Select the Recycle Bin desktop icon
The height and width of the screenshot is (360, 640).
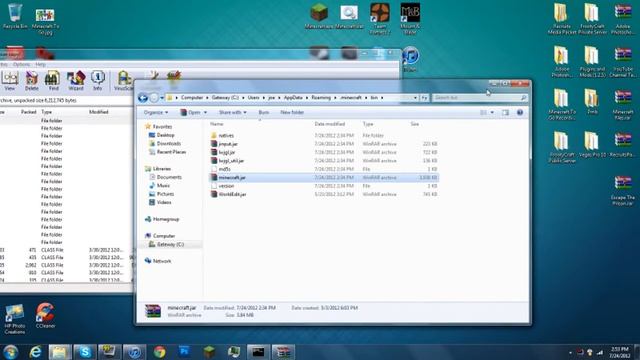(x=15, y=16)
